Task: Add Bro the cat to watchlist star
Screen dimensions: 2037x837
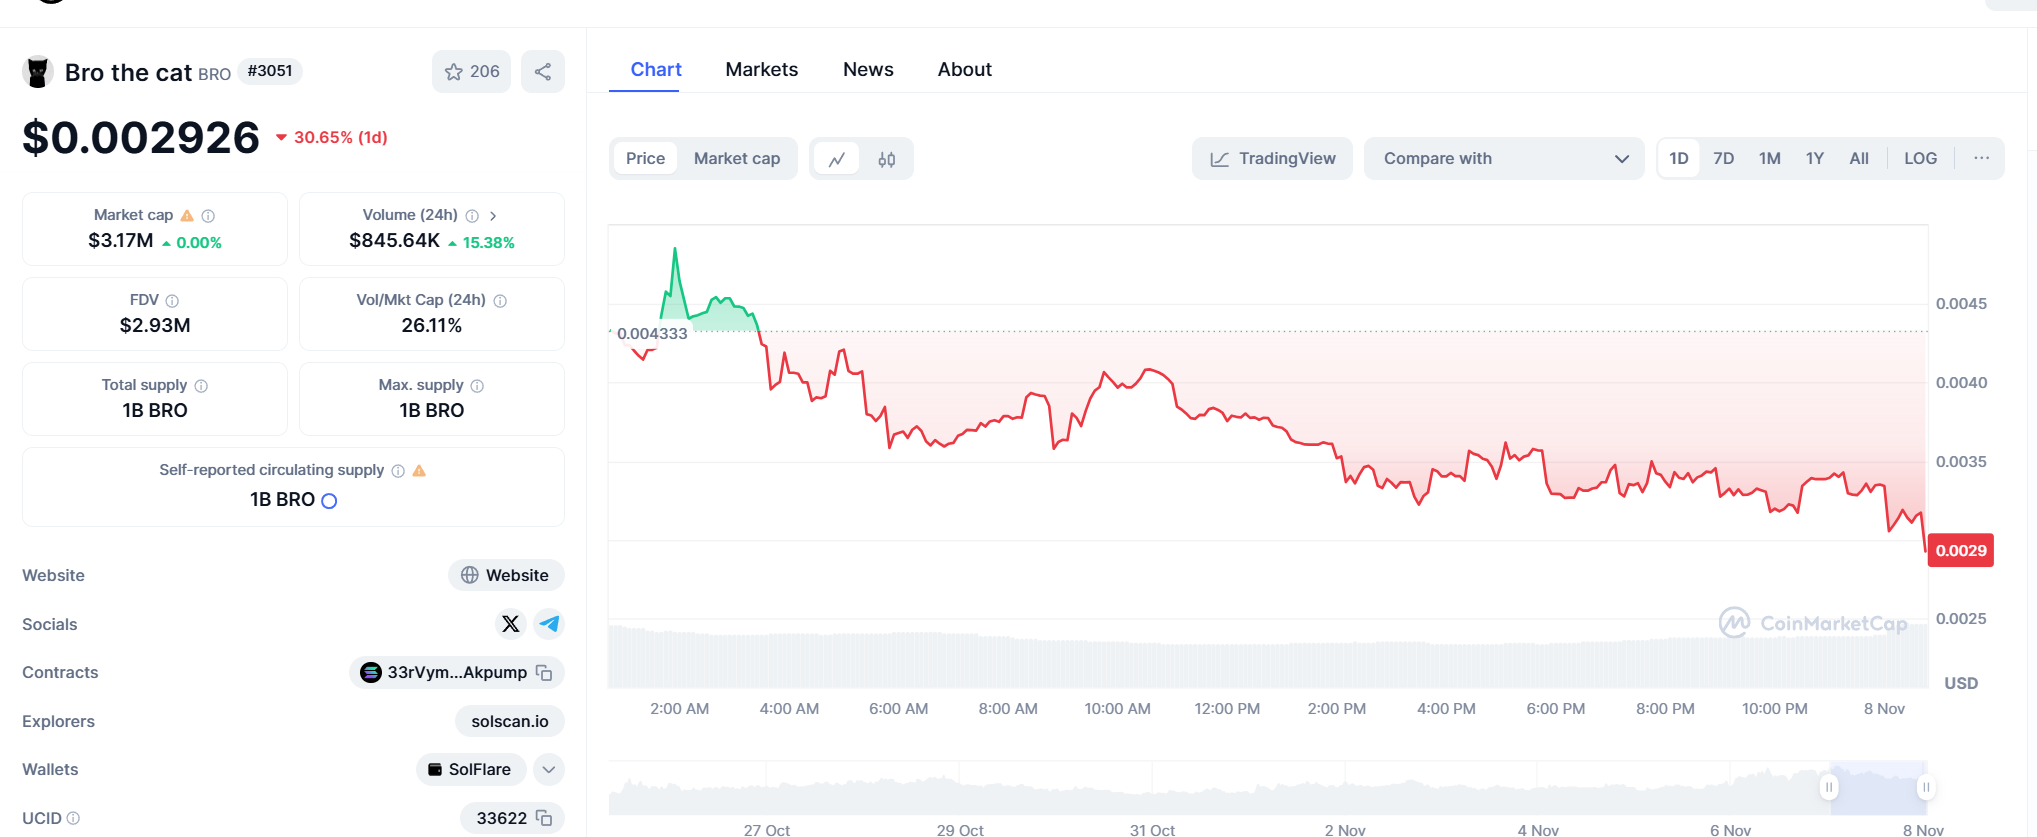Action: 471,72
